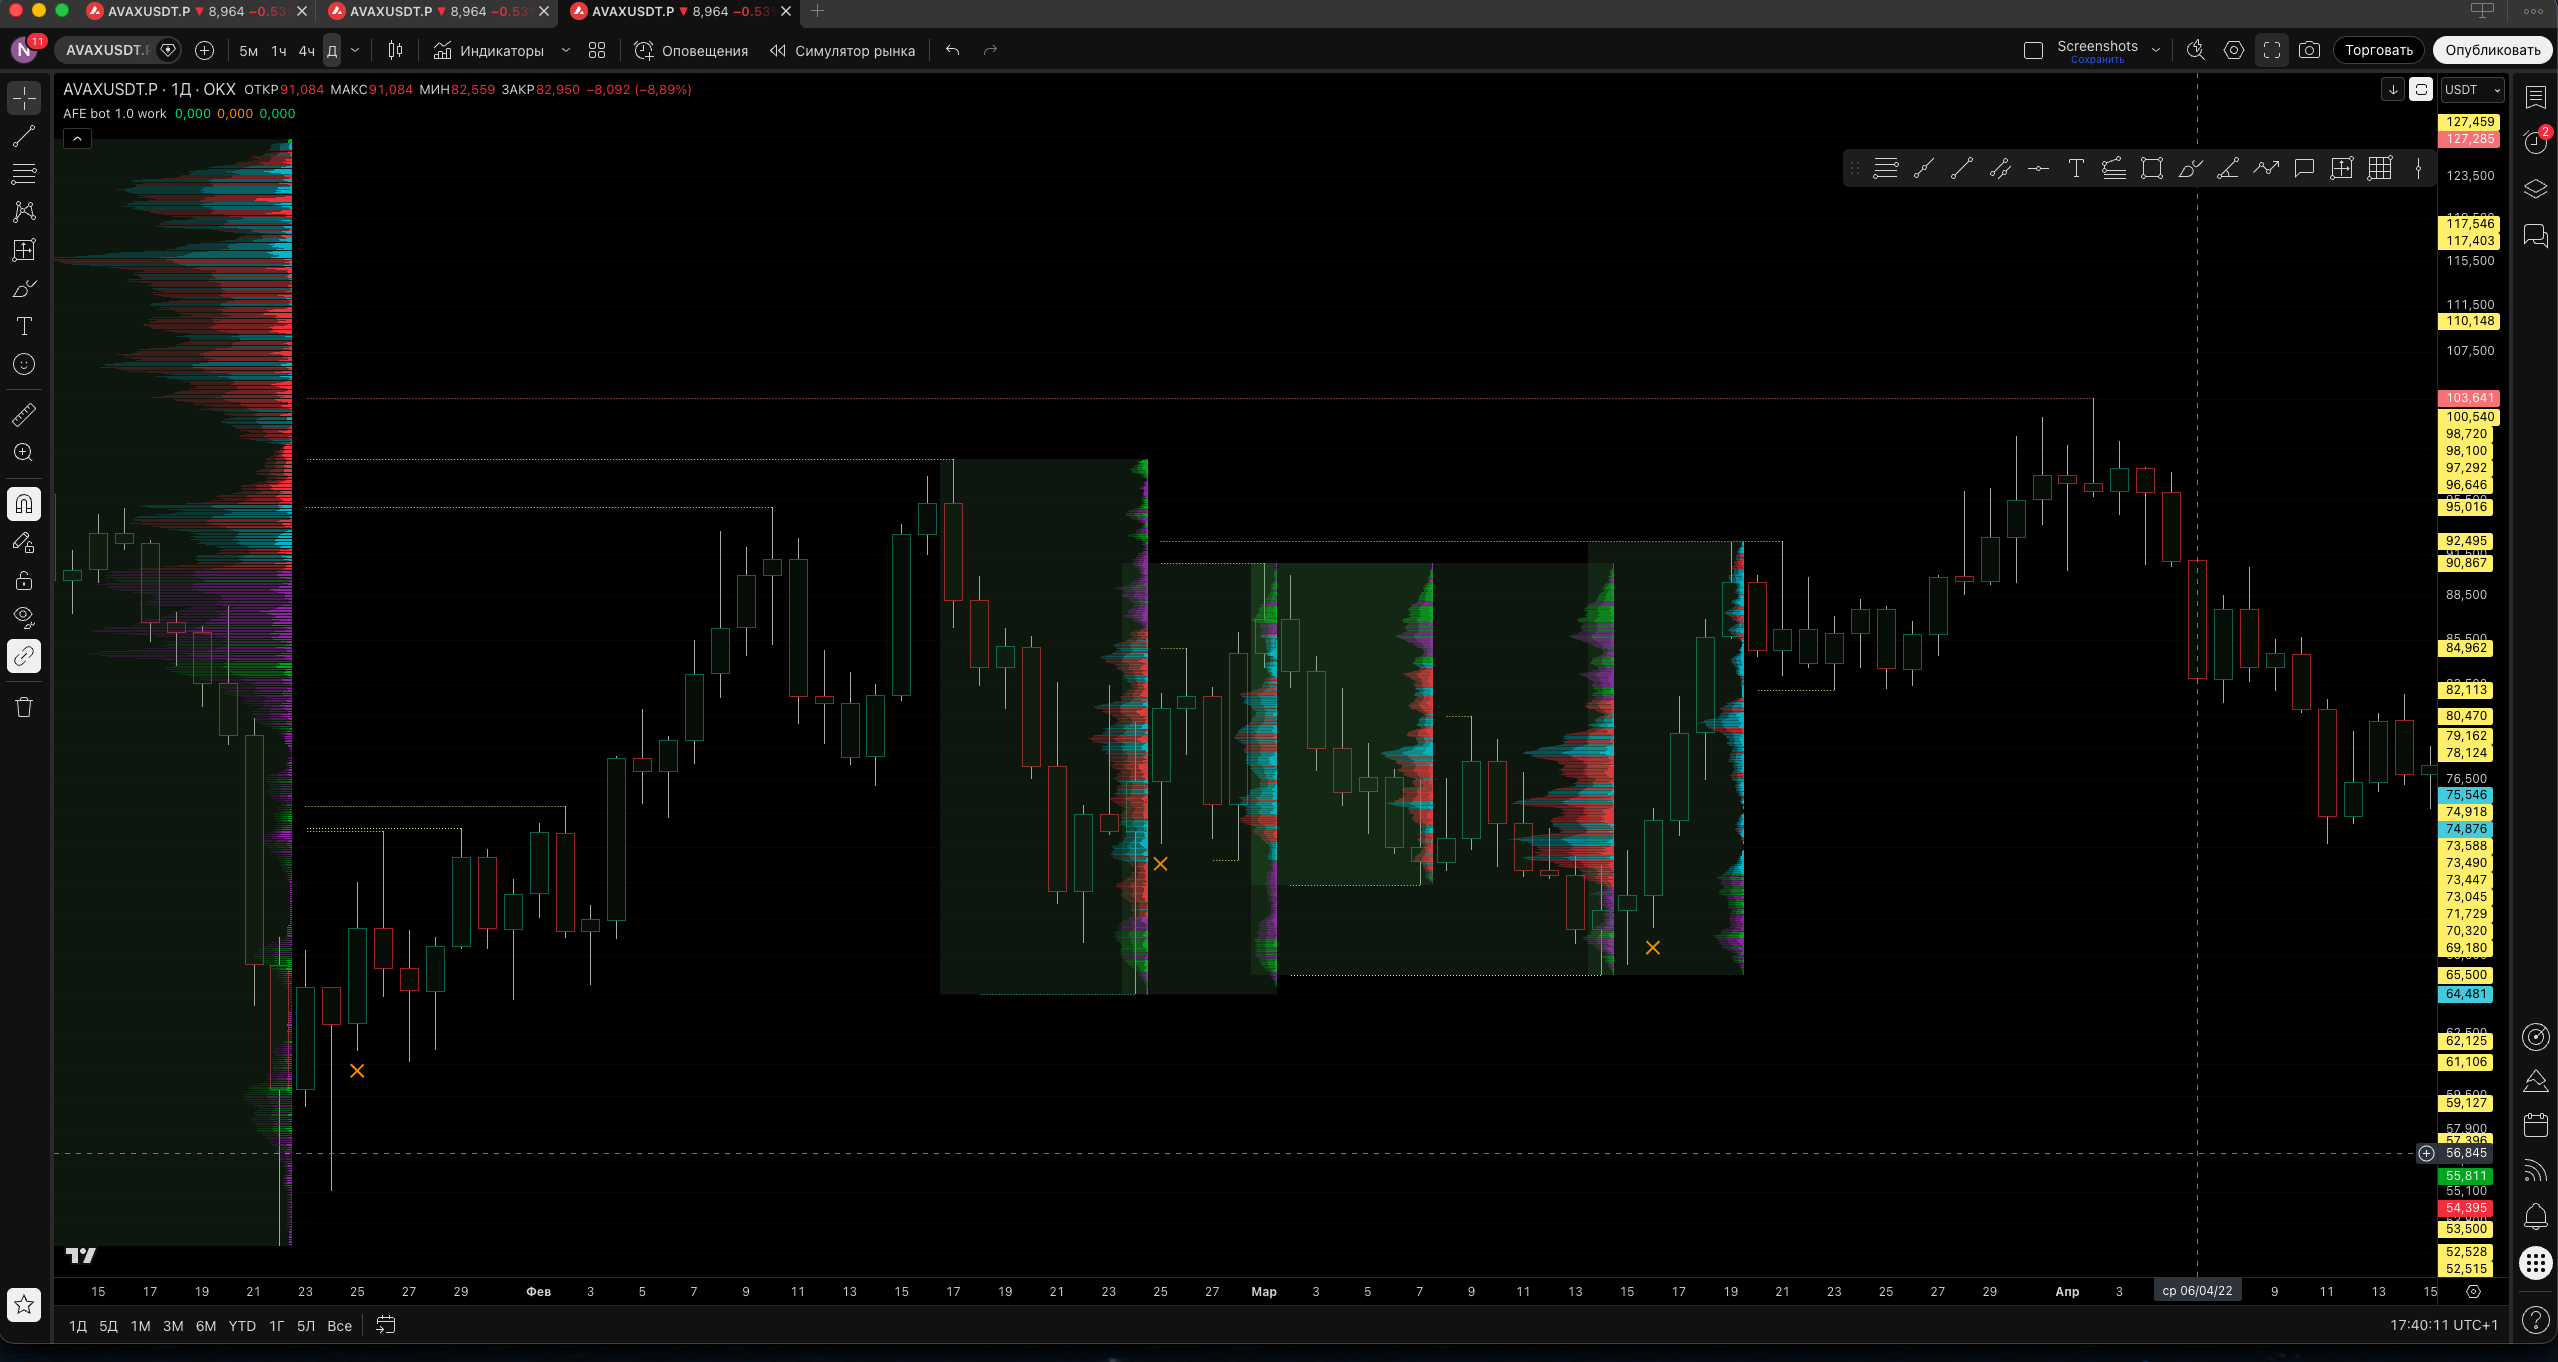Open the Bar Replay market simulator

[842, 50]
